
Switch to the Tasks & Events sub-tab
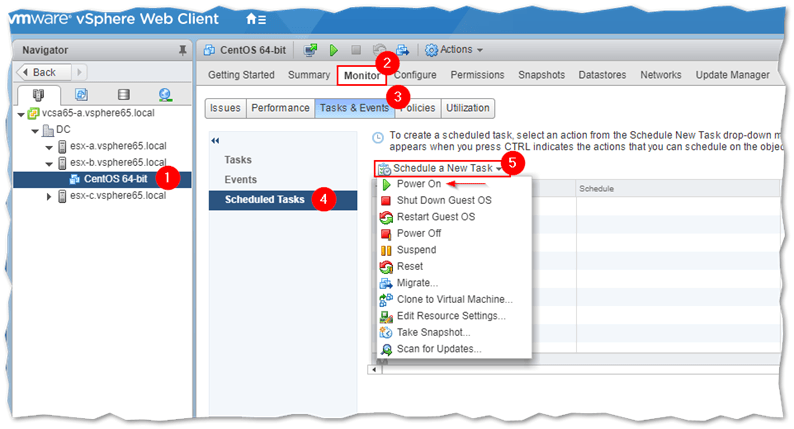[354, 108]
